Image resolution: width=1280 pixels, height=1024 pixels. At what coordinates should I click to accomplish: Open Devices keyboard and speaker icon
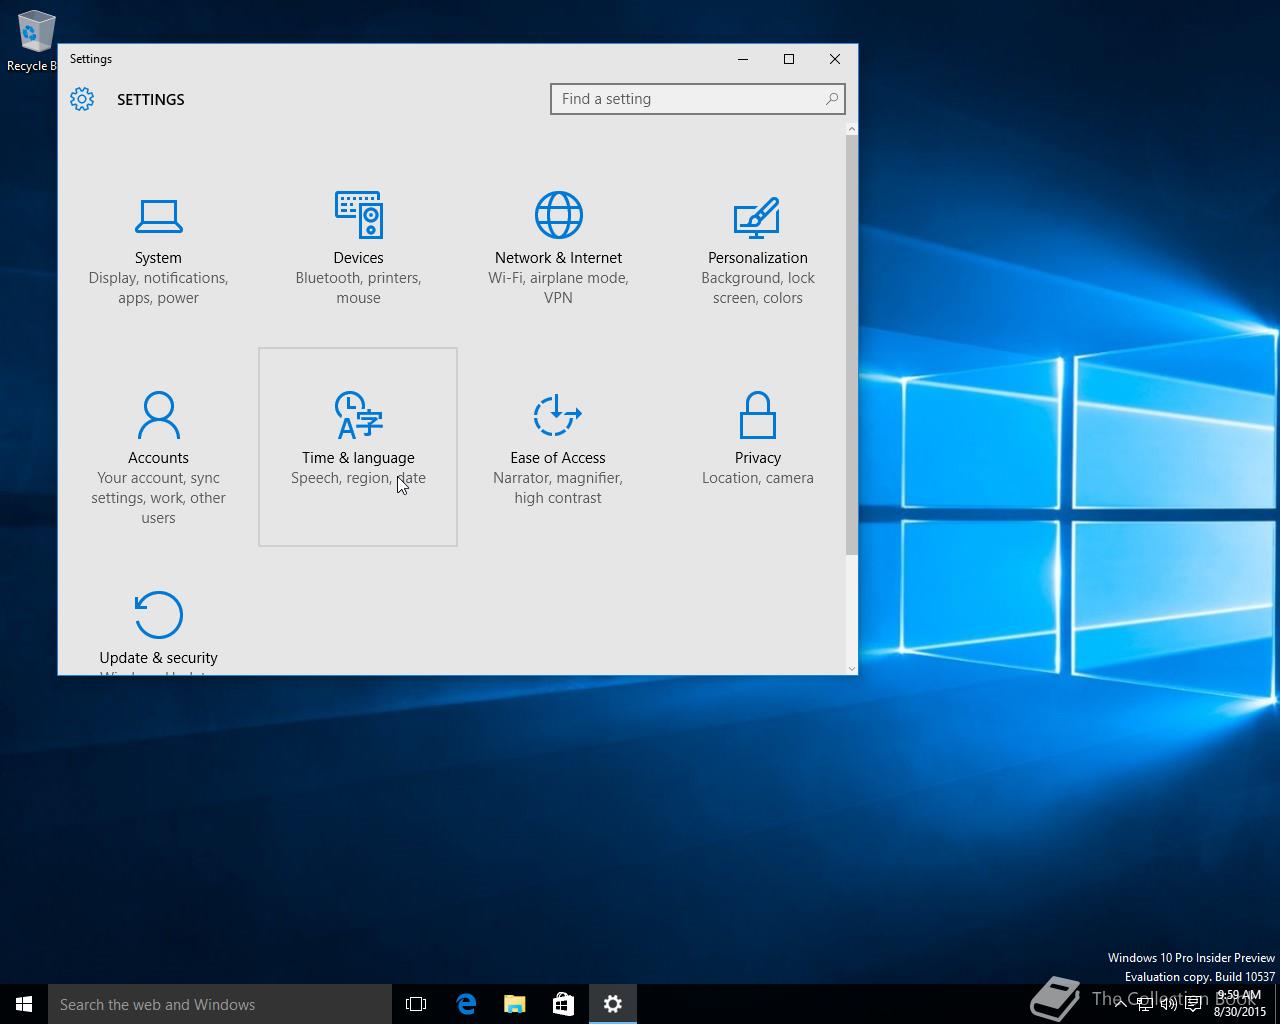point(358,214)
